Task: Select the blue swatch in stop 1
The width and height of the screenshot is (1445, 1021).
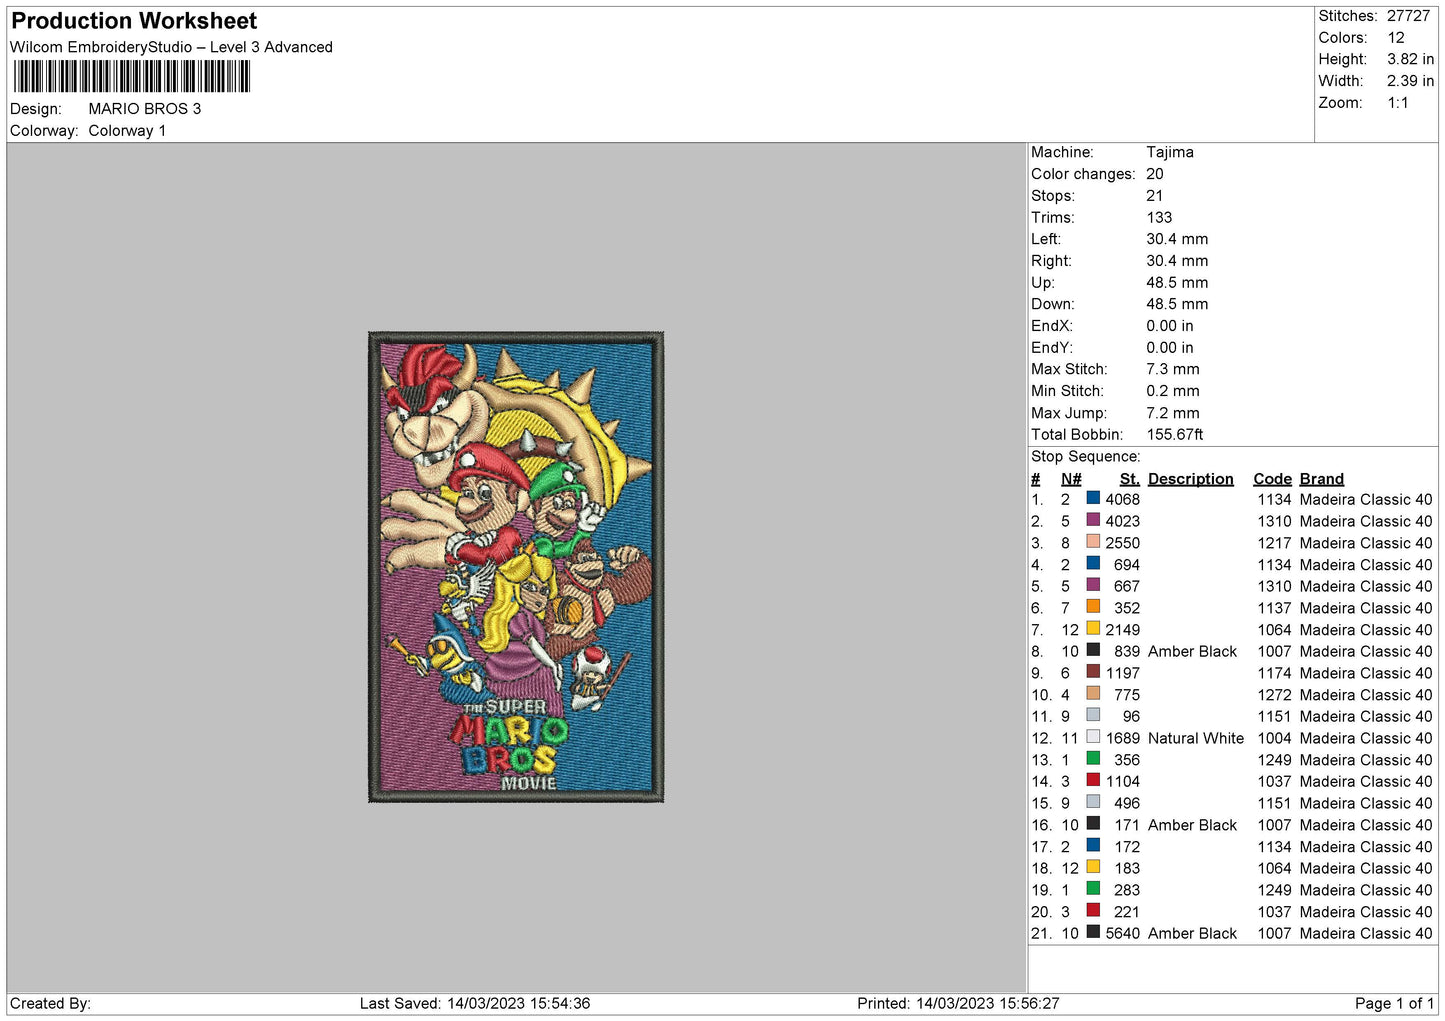Action: [x=1093, y=498]
